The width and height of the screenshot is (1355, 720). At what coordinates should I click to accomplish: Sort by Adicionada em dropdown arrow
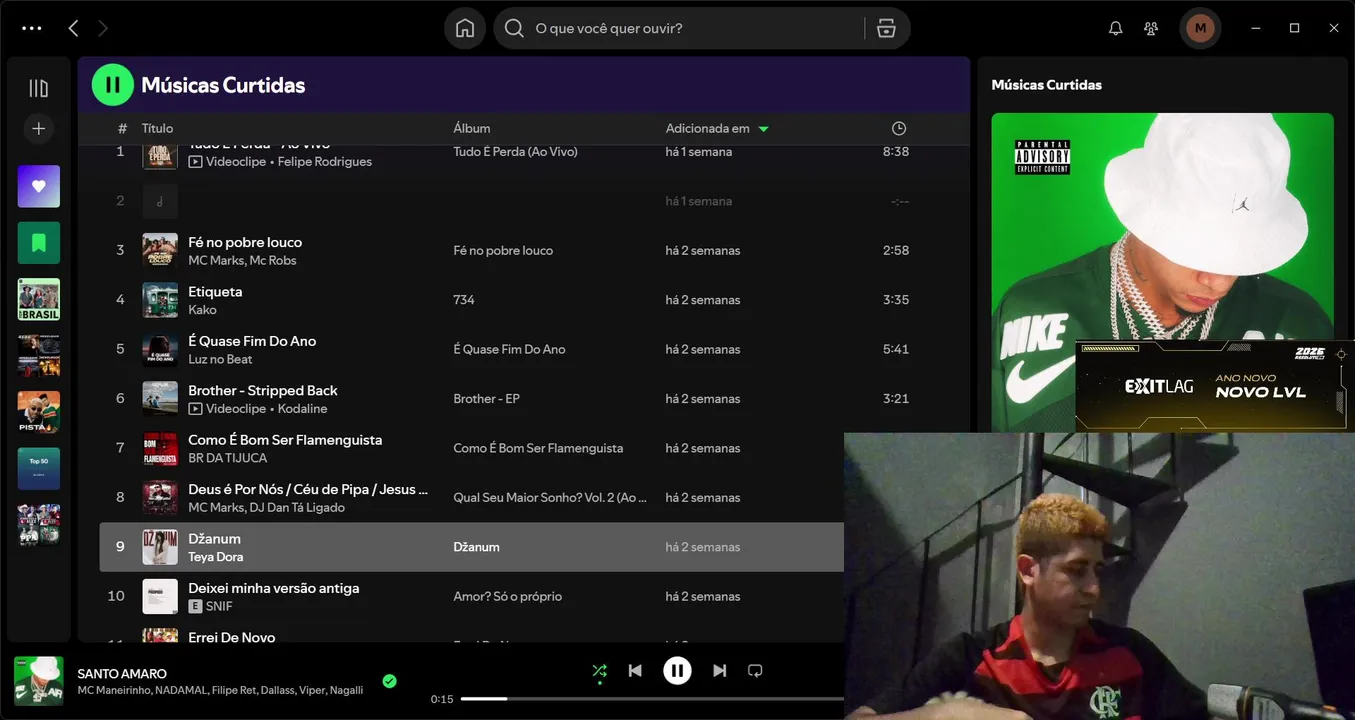tap(764, 129)
